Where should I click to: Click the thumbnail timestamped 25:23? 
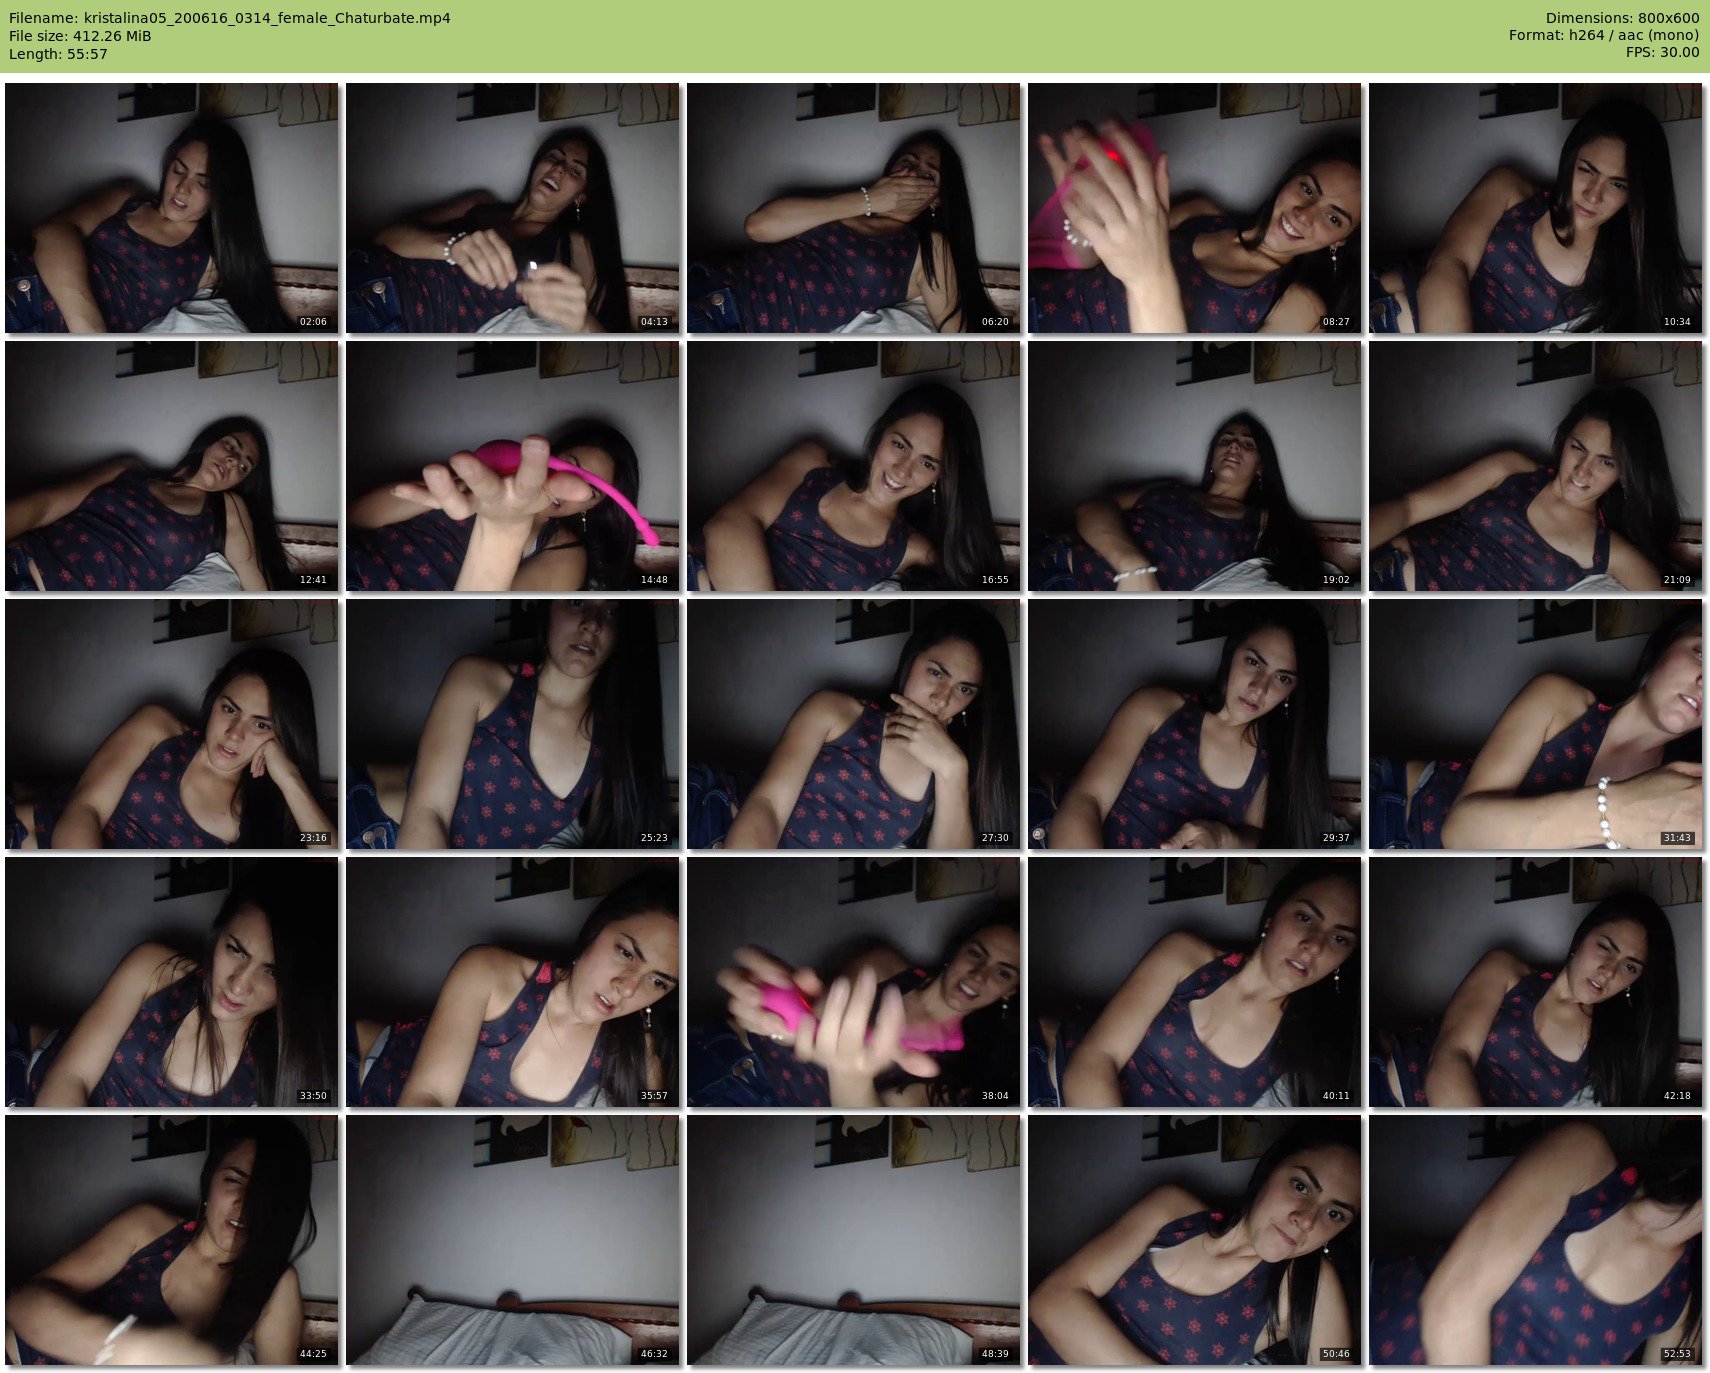[513, 724]
